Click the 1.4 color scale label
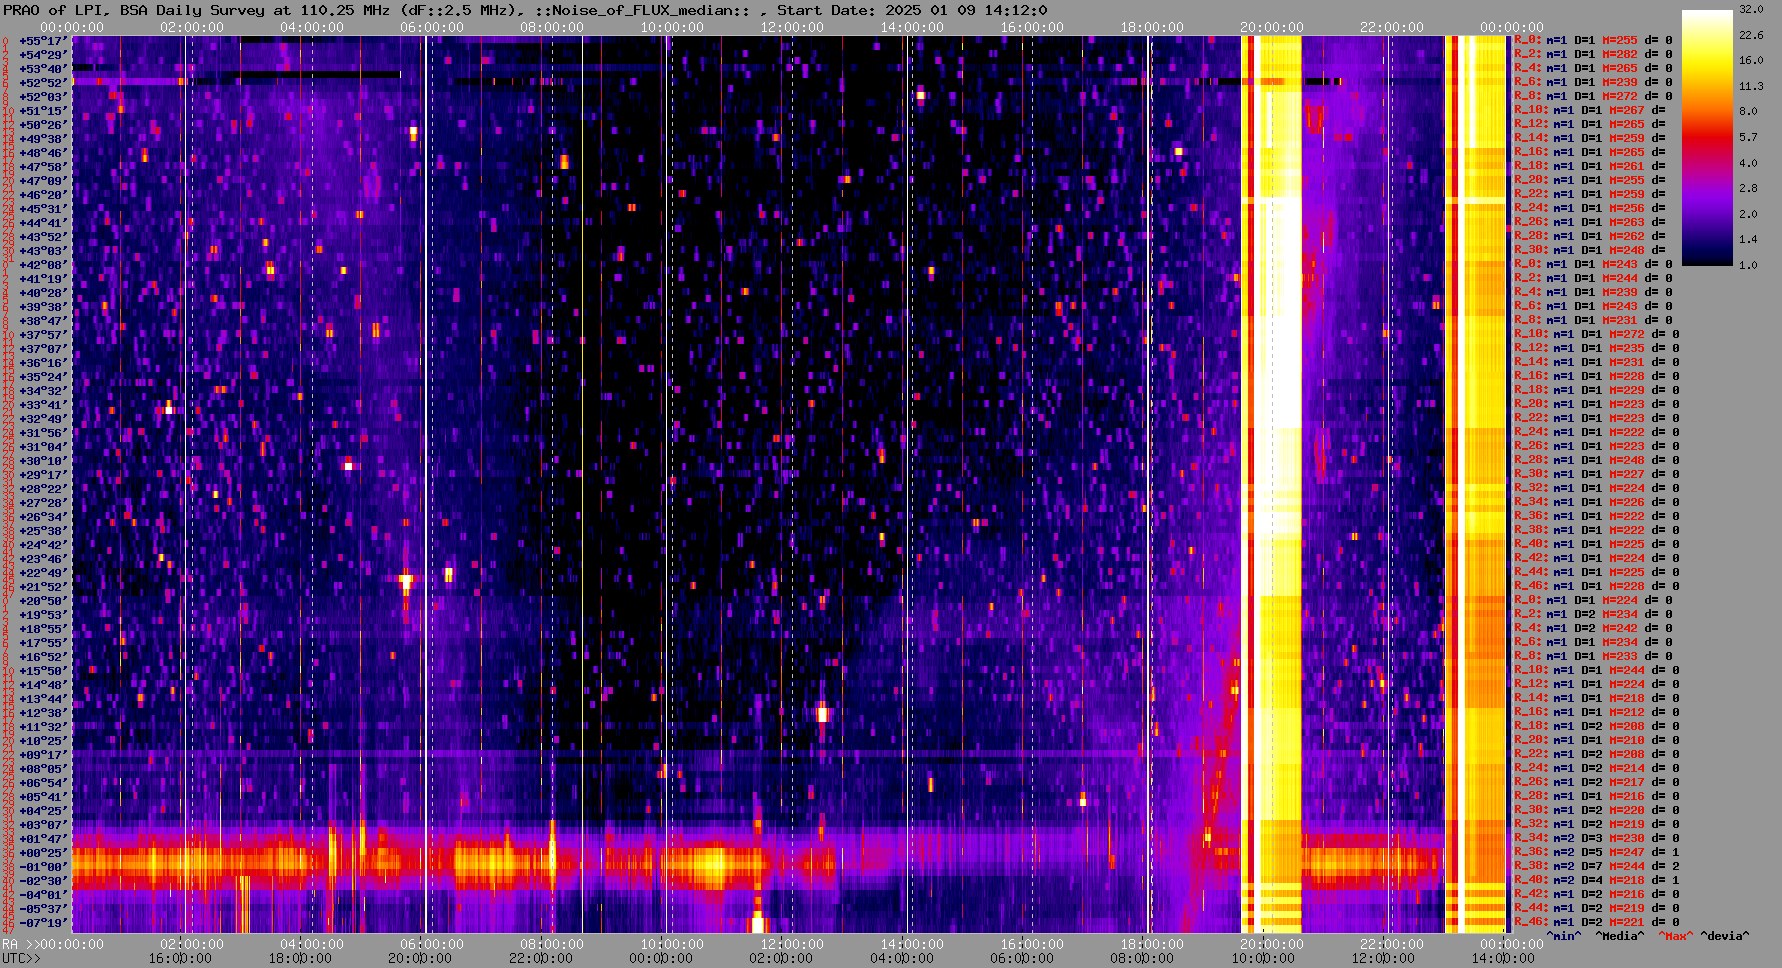1782x968 pixels. [x=1748, y=240]
